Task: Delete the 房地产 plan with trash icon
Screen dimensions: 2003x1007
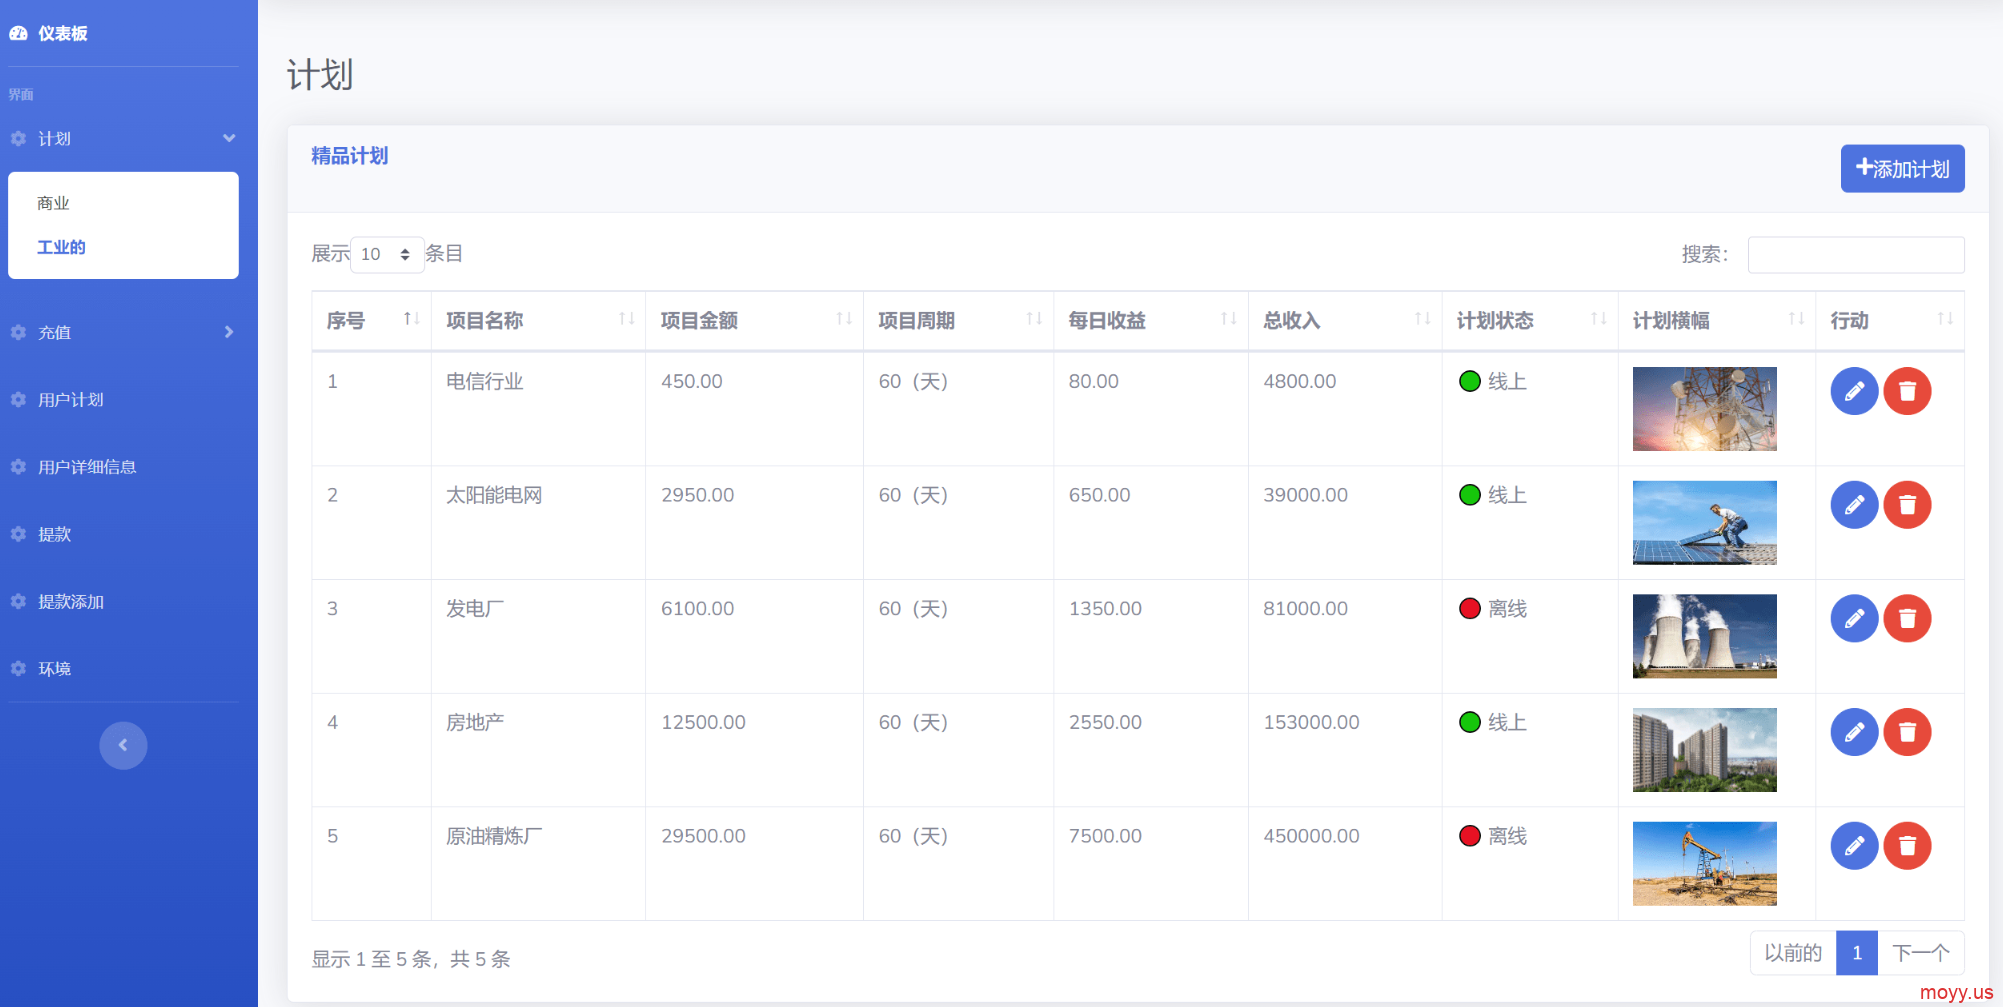Action: coord(1907,732)
